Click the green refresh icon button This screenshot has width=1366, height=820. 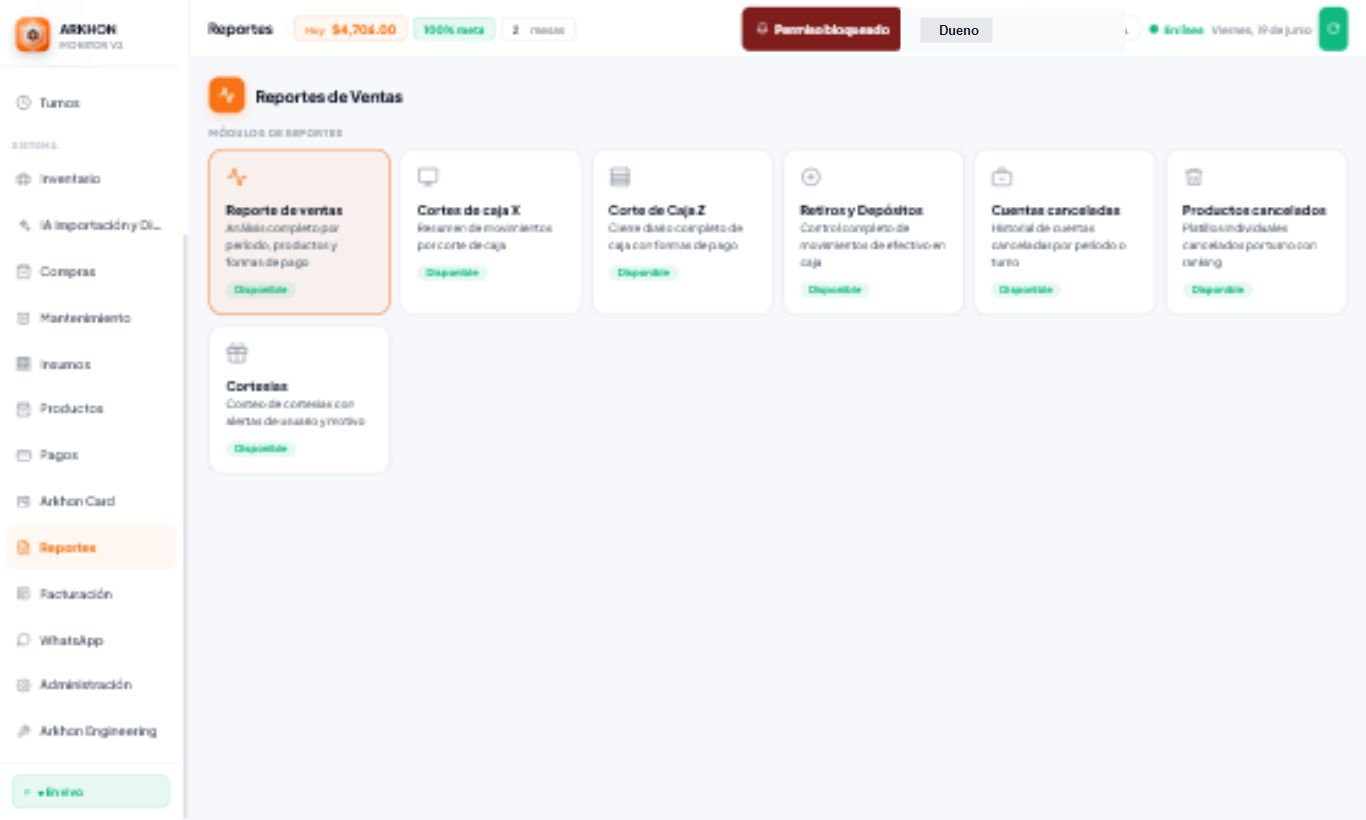[x=1333, y=29]
